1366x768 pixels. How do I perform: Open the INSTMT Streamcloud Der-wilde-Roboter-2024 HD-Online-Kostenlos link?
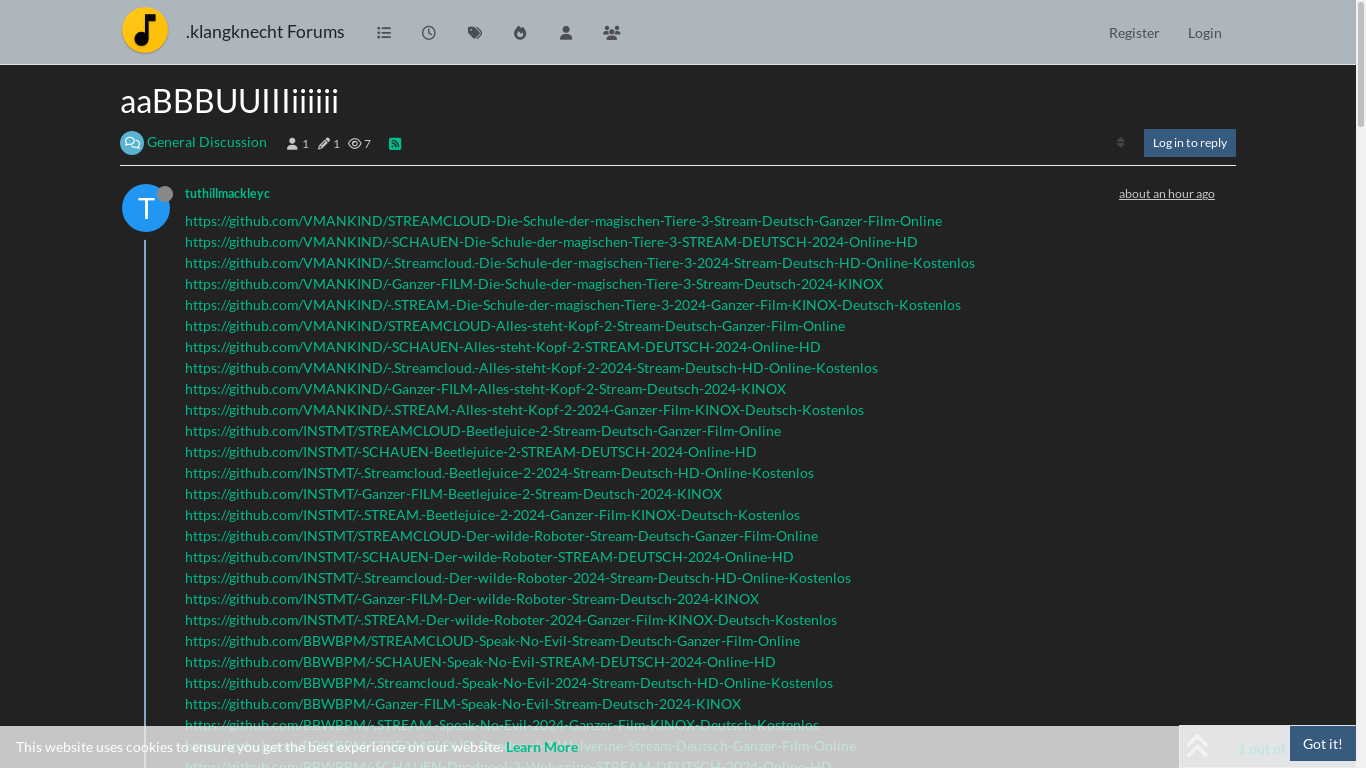click(x=518, y=578)
